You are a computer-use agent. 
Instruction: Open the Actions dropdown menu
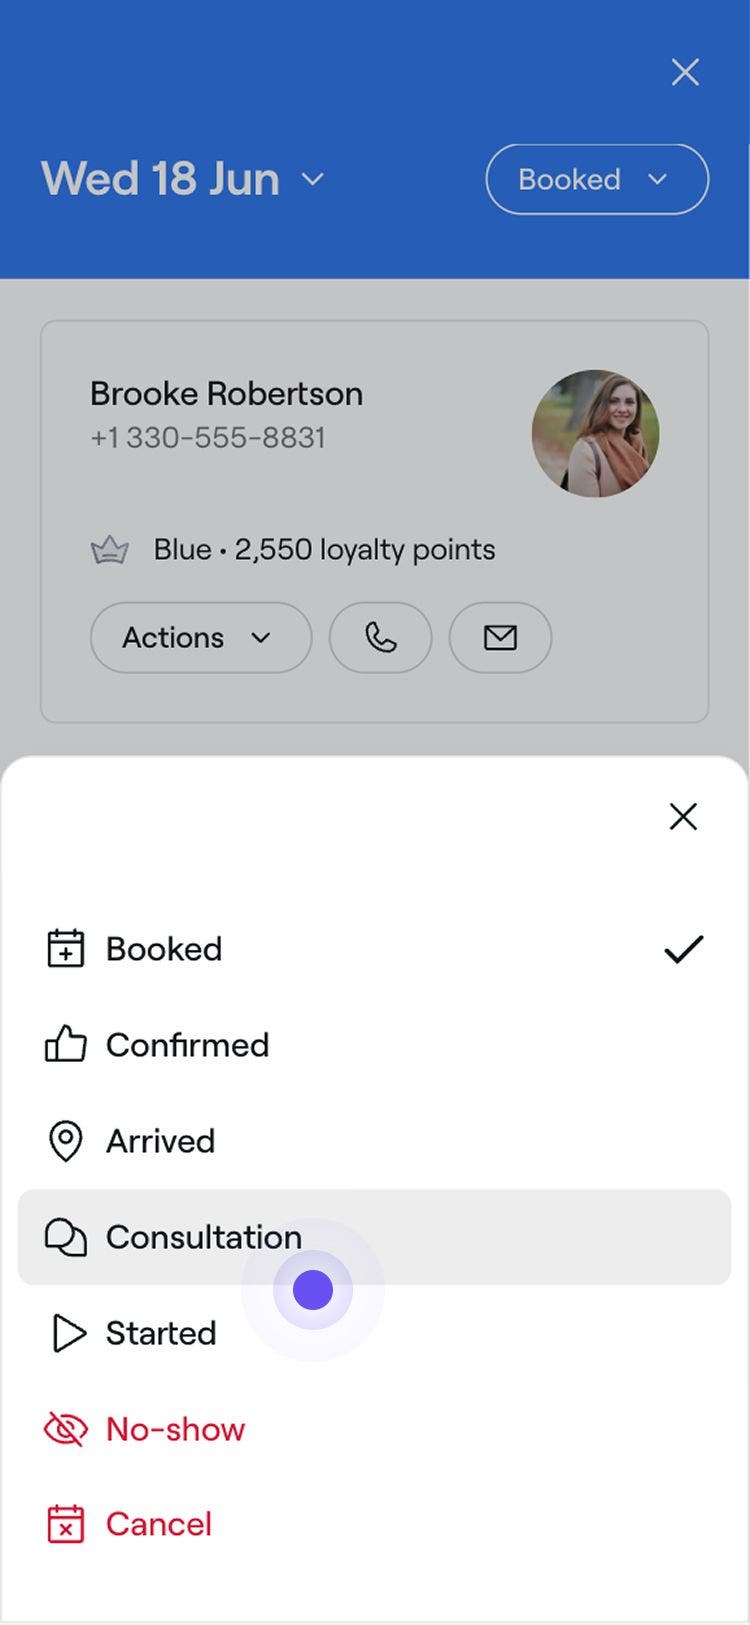click(x=200, y=637)
